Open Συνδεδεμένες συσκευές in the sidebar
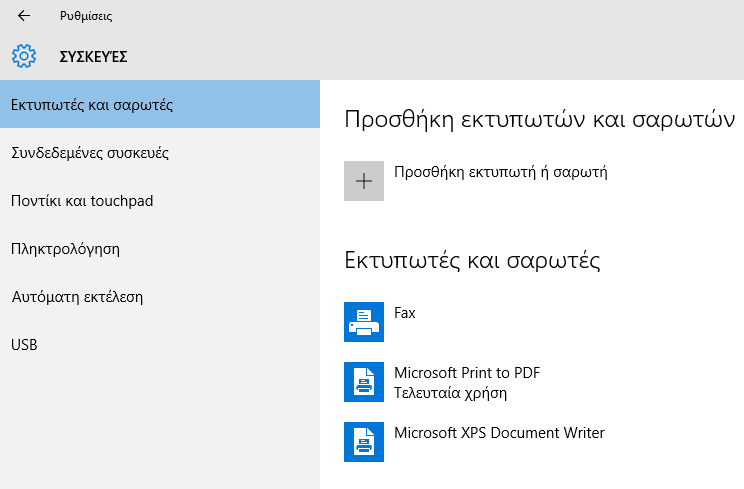 (90, 153)
